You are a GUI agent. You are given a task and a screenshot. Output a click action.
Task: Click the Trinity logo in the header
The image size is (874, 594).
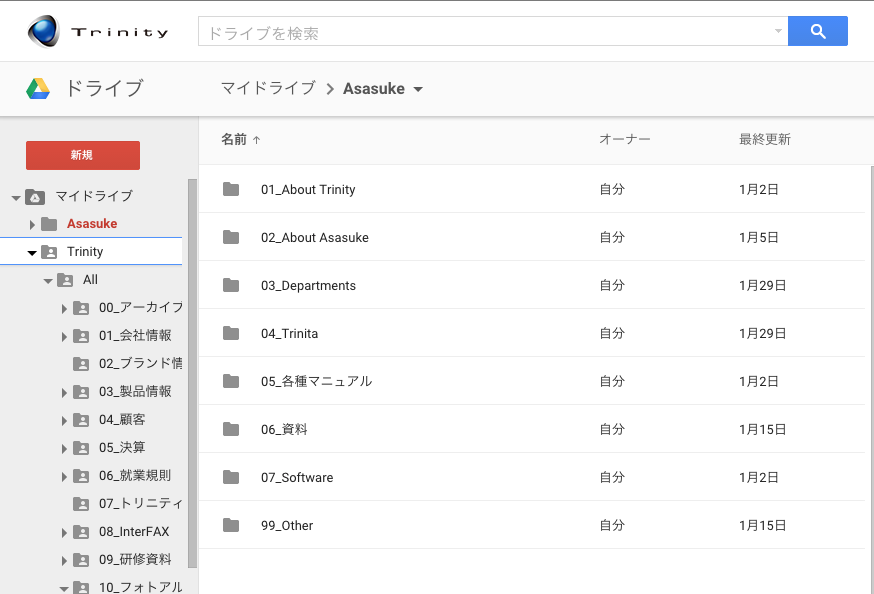point(95,30)
